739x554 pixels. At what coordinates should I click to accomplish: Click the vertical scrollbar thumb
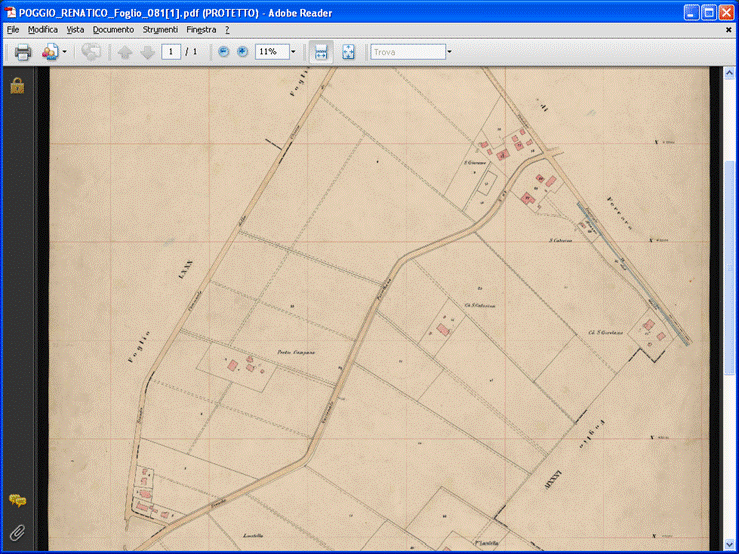click(729, 268)
